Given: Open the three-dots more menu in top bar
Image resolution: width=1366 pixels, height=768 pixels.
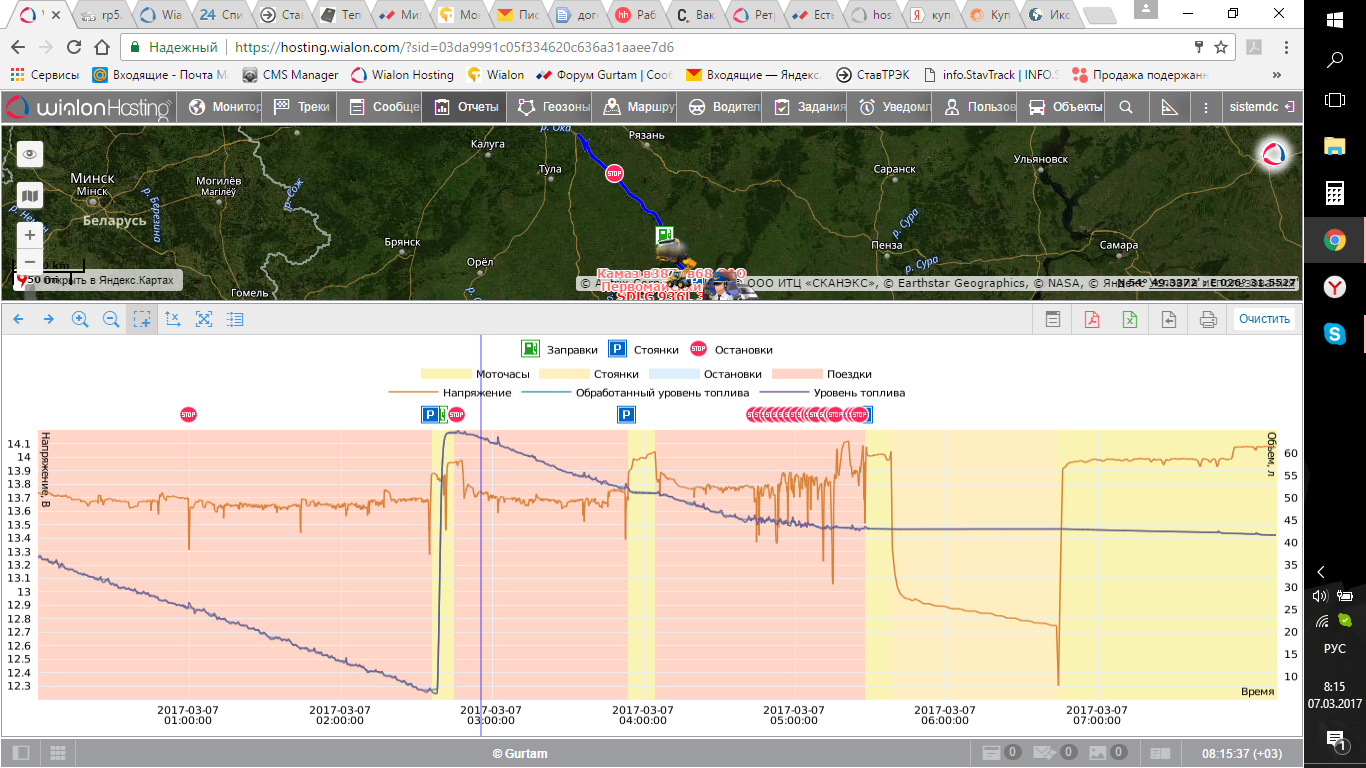Looking at the screenshot, I should click(x=1206, y=107).
